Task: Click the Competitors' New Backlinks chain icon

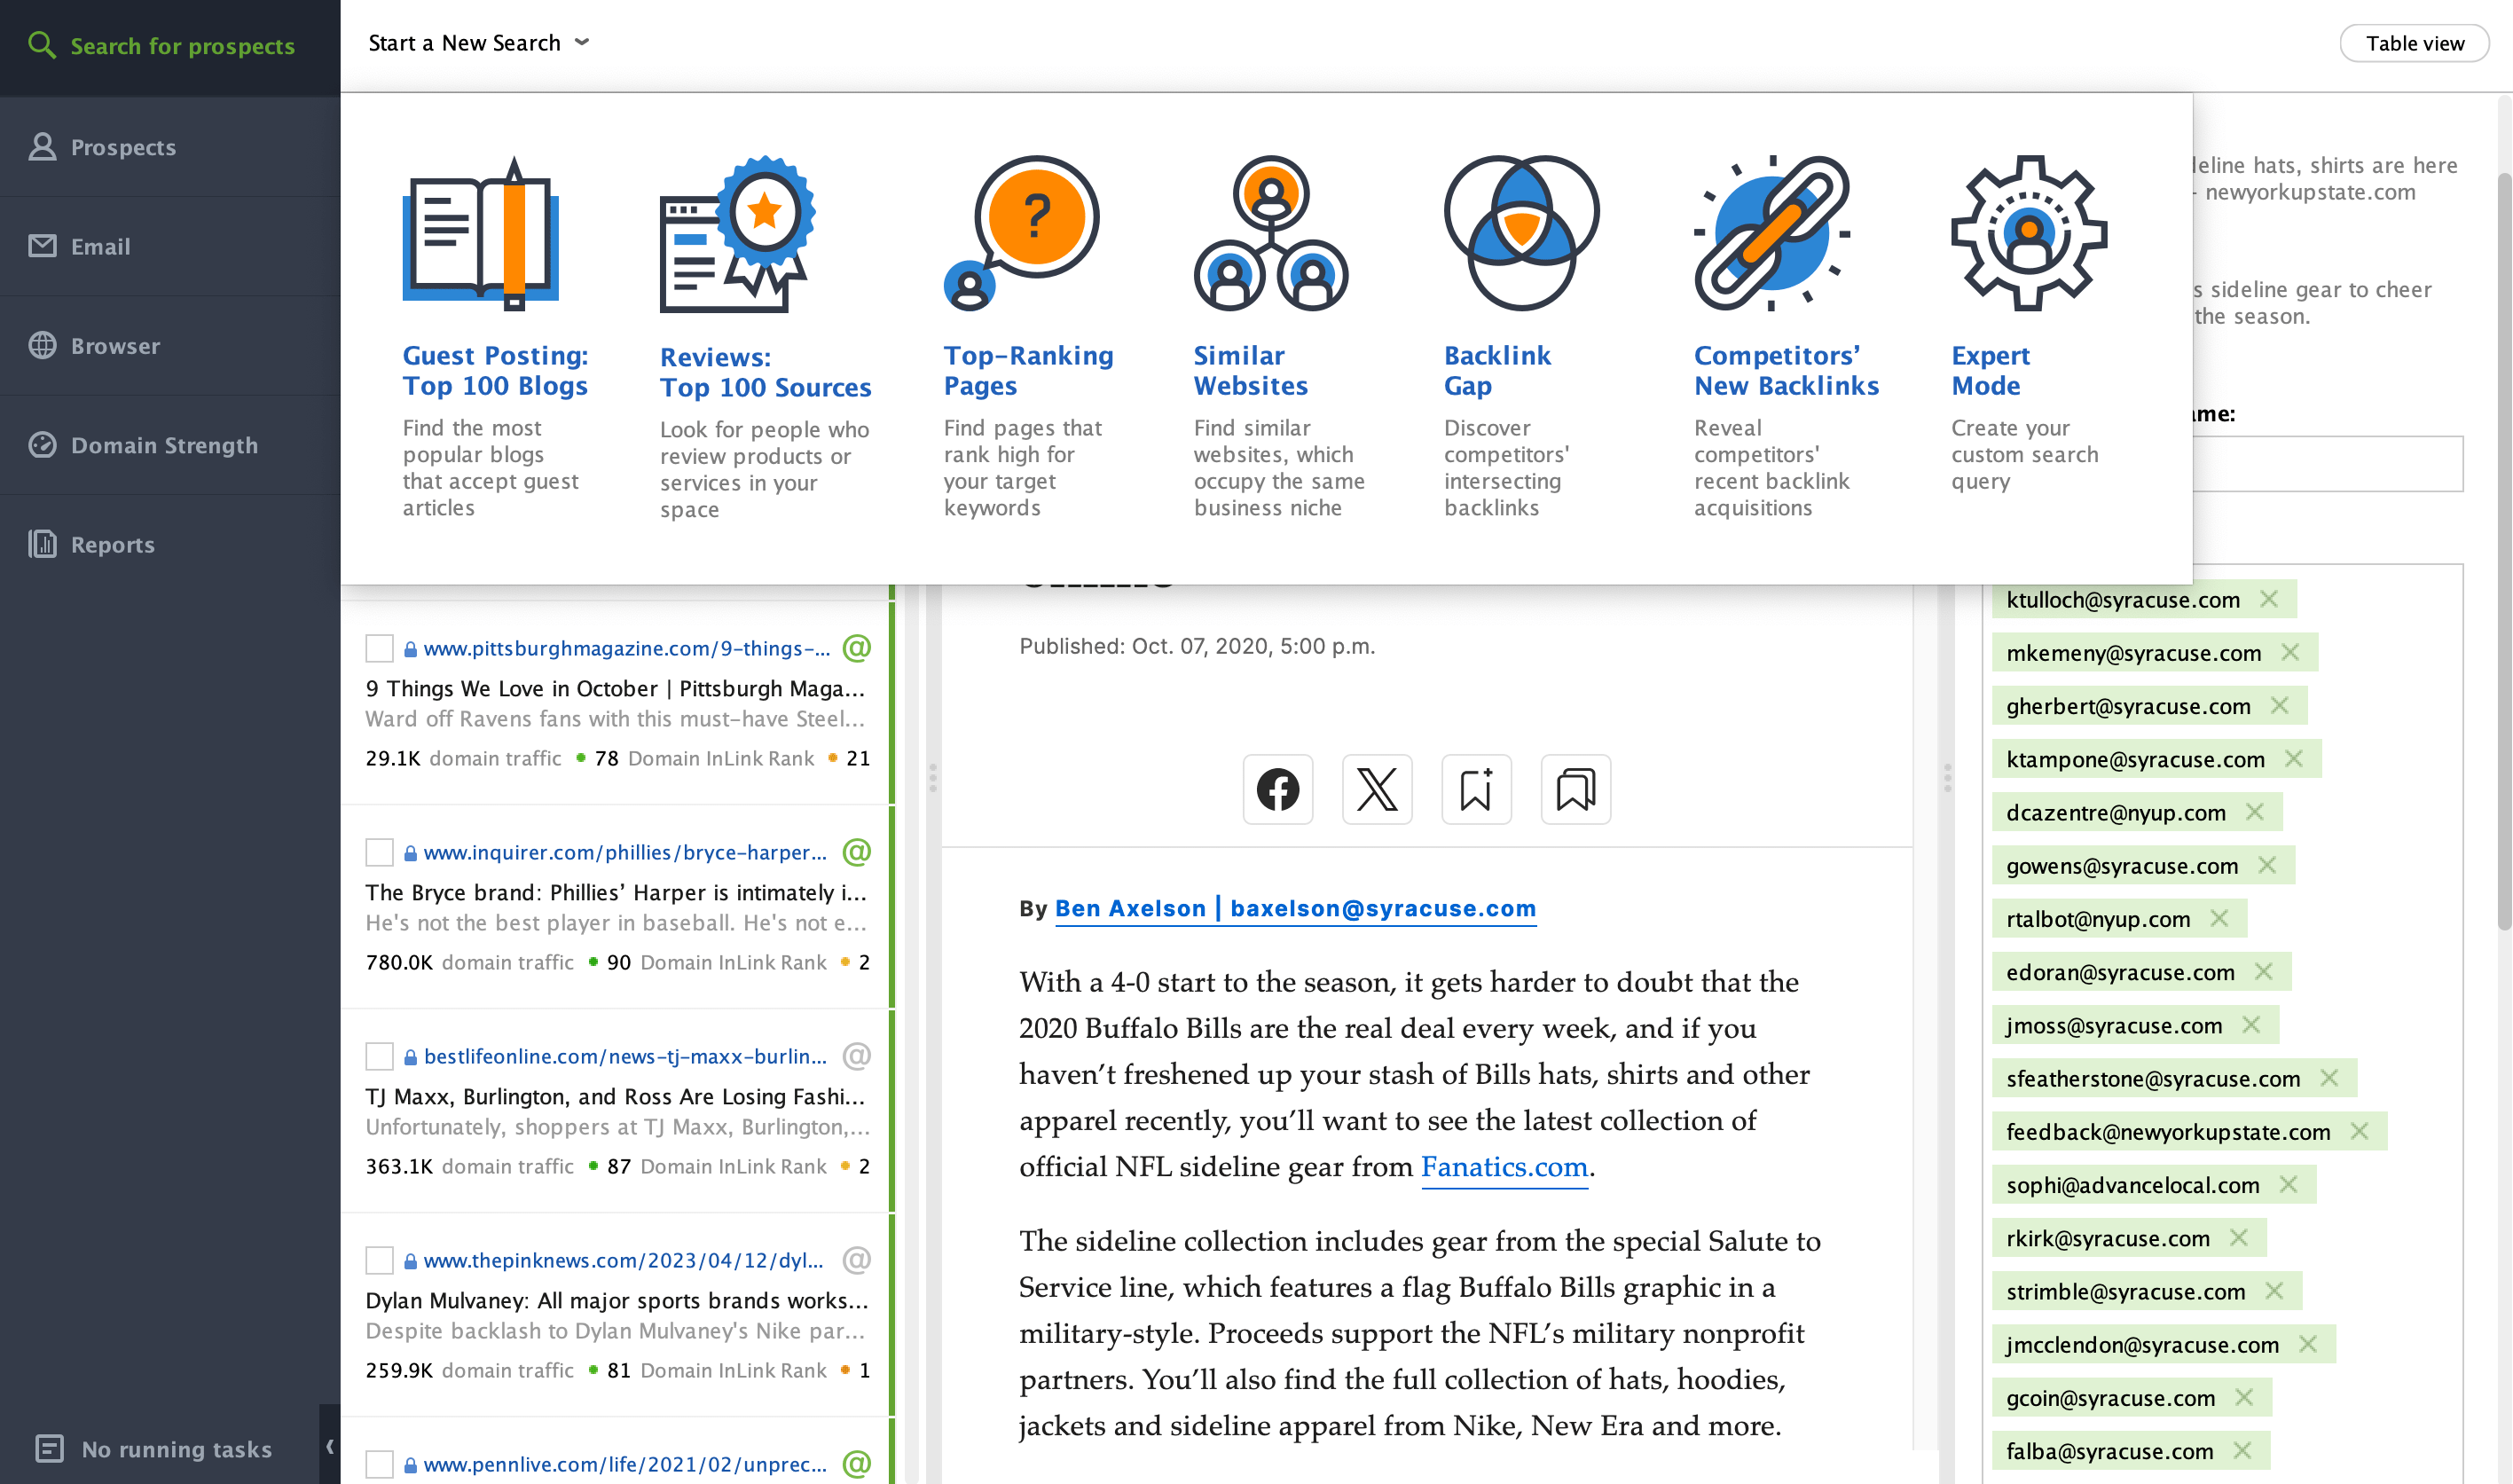Action: (x=1771, y=233)
